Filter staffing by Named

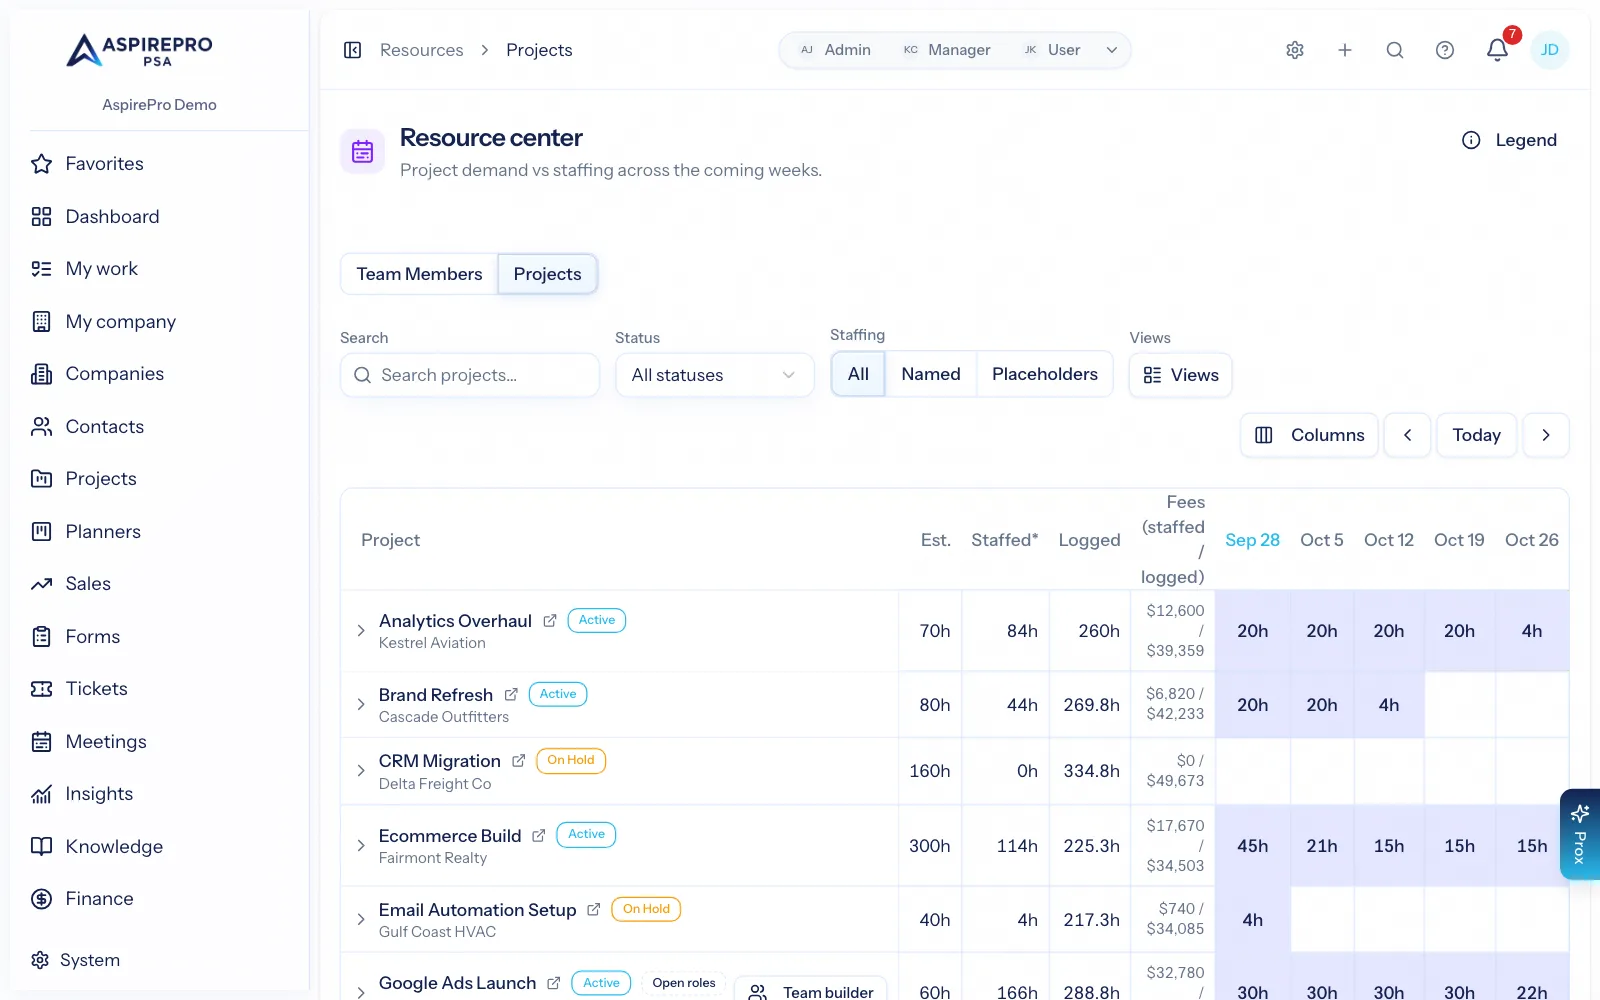pos(931,374)
